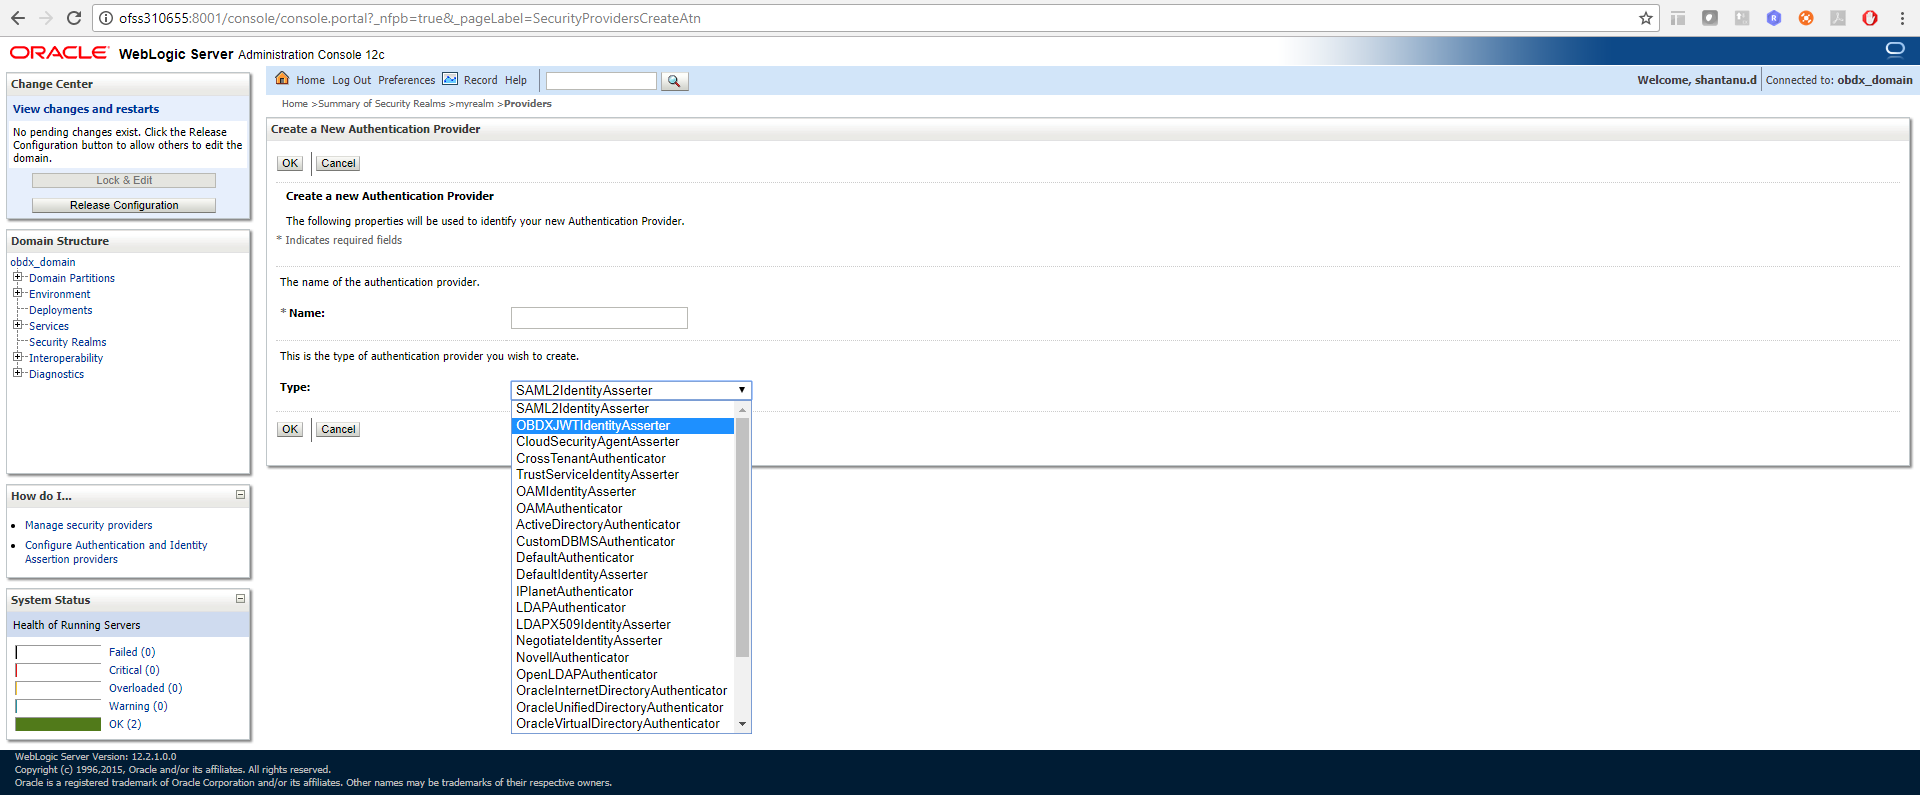Click the blue round extension icon
The height and width of the screenshot is (795, 1920).
point(1774,18)
